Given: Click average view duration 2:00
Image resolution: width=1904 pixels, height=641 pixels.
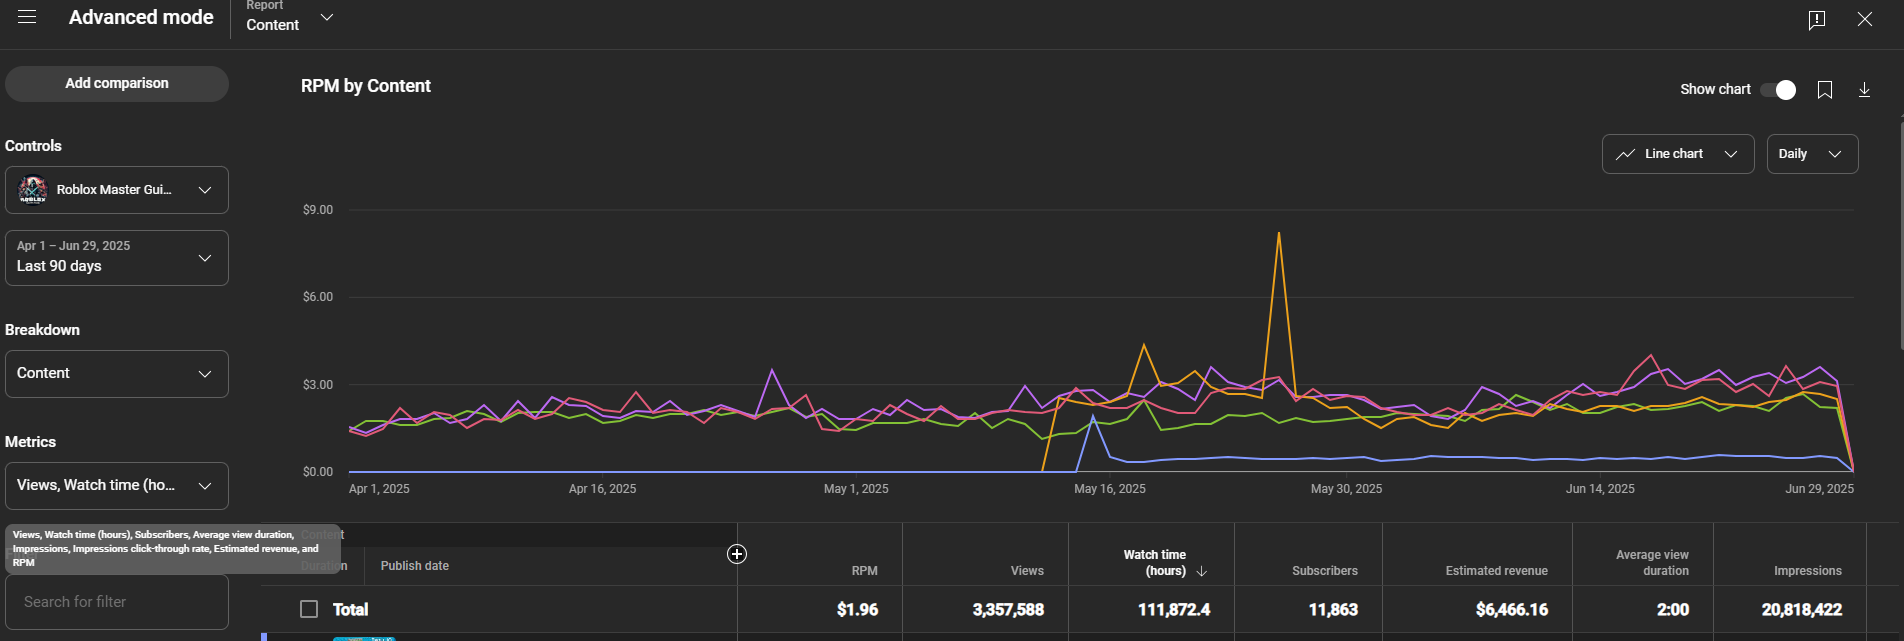Looking at the screenshot, I should pos(1673,610).
